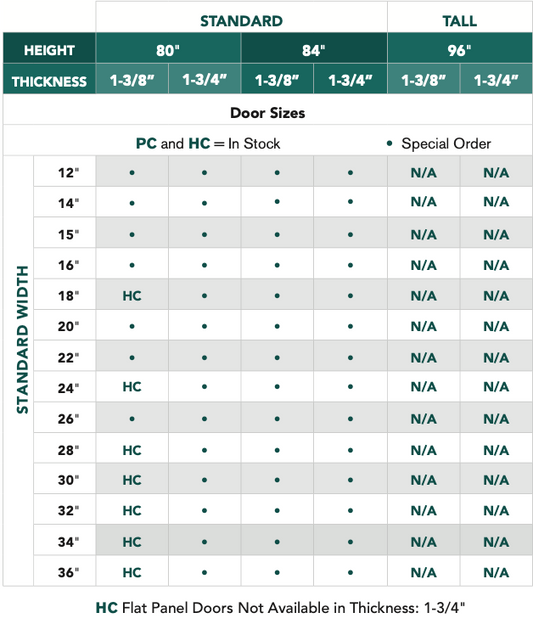Click the PC and HC In Stock legend

pos(208,144)
